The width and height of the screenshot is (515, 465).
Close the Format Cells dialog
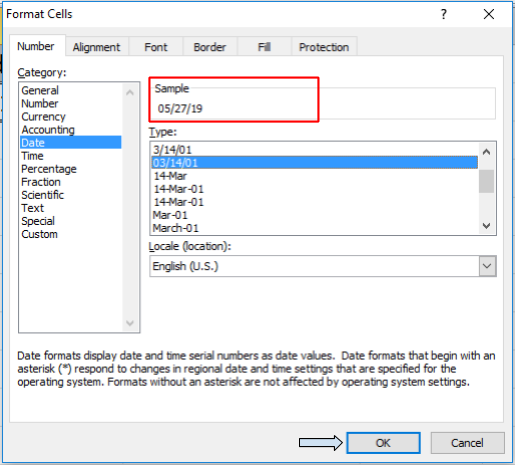(x=489, y=14)
